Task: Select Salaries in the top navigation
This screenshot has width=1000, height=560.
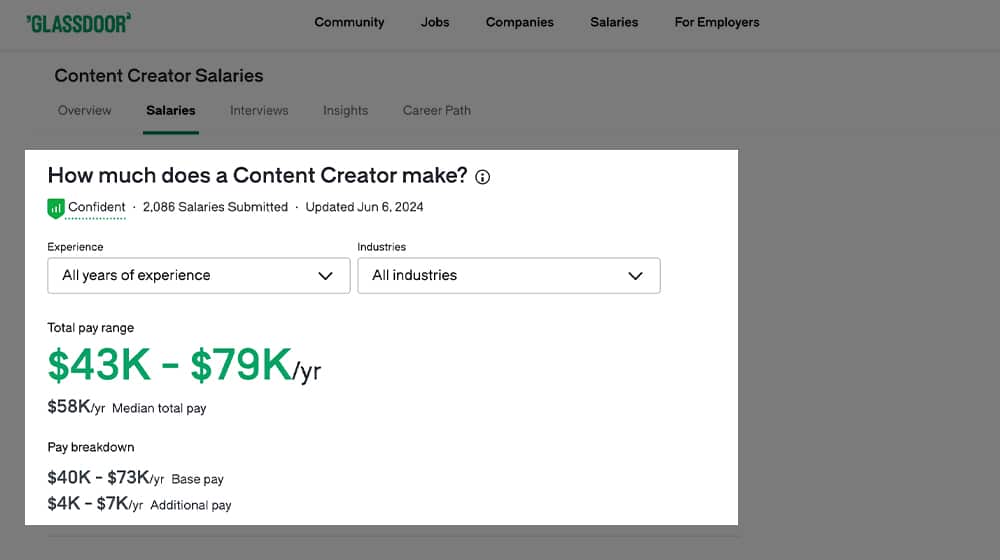Action: 614,22
